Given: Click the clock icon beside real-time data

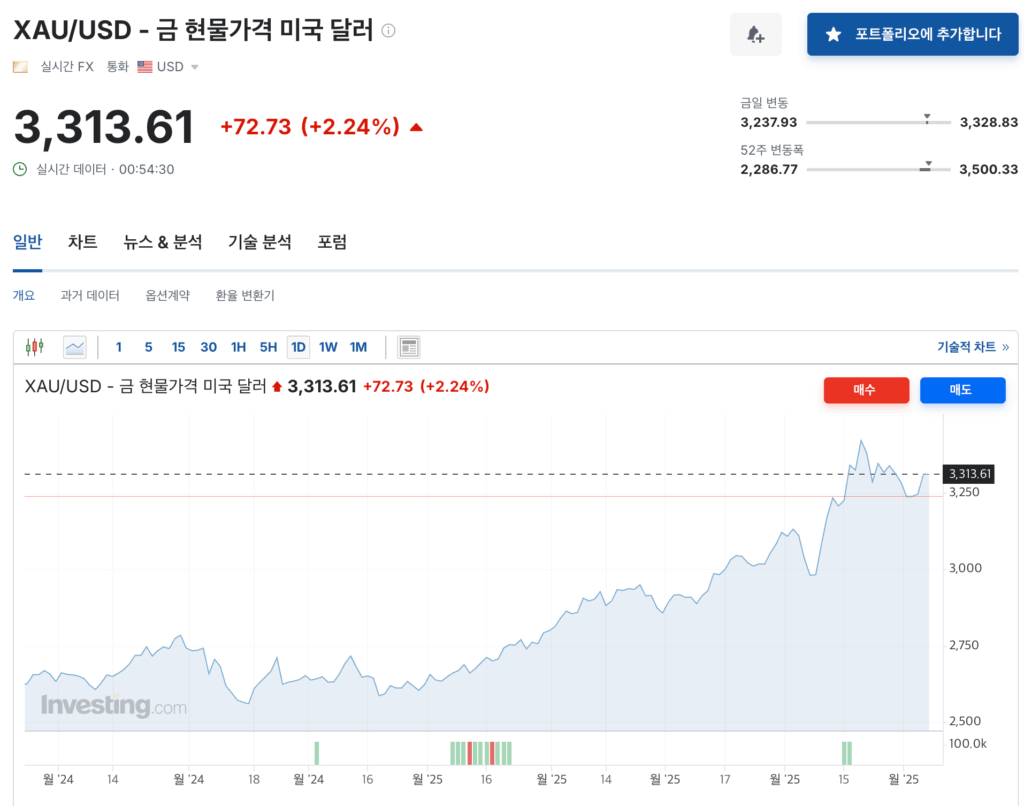Looking at the screenshot, I should coord(20,169).
